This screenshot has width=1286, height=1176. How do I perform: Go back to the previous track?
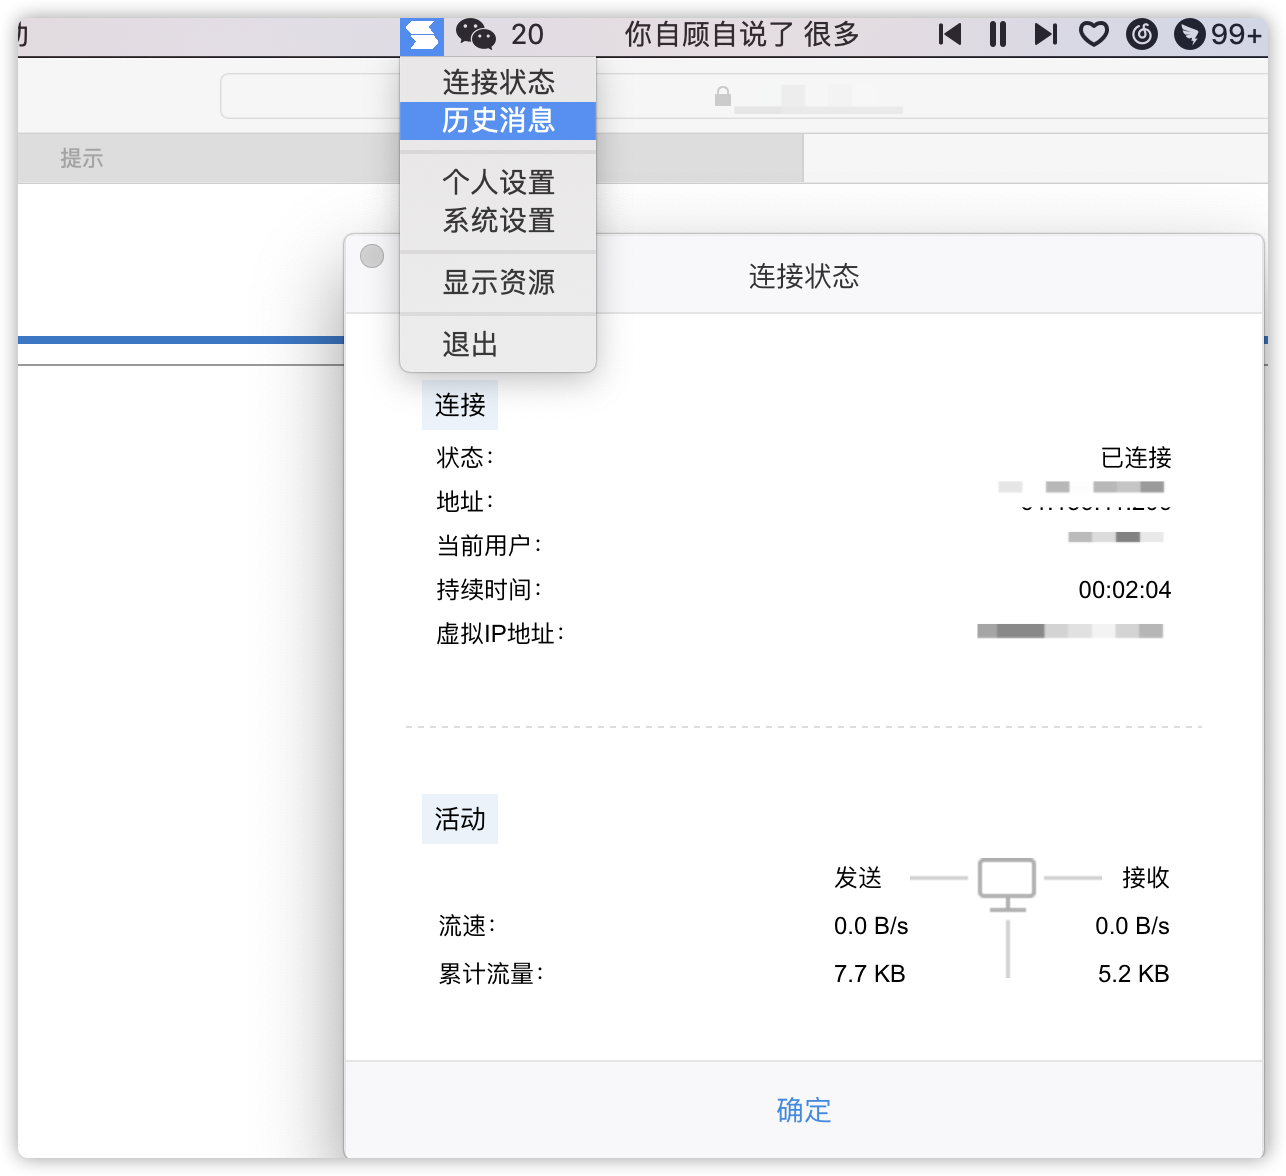948,33
